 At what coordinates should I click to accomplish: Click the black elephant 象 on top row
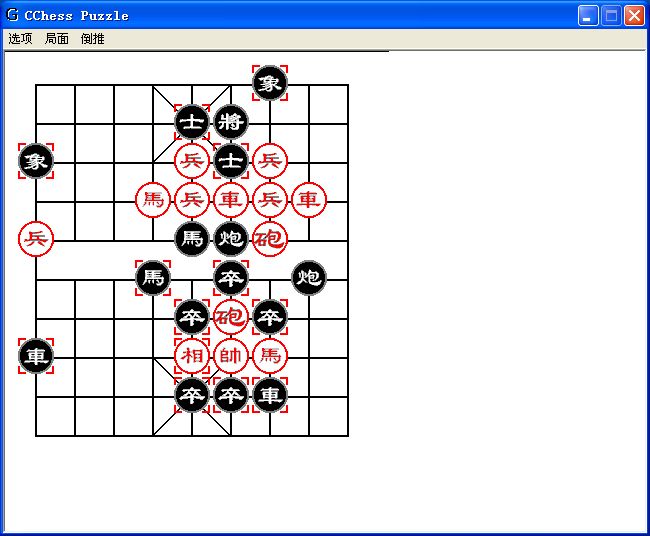point(270,83)
